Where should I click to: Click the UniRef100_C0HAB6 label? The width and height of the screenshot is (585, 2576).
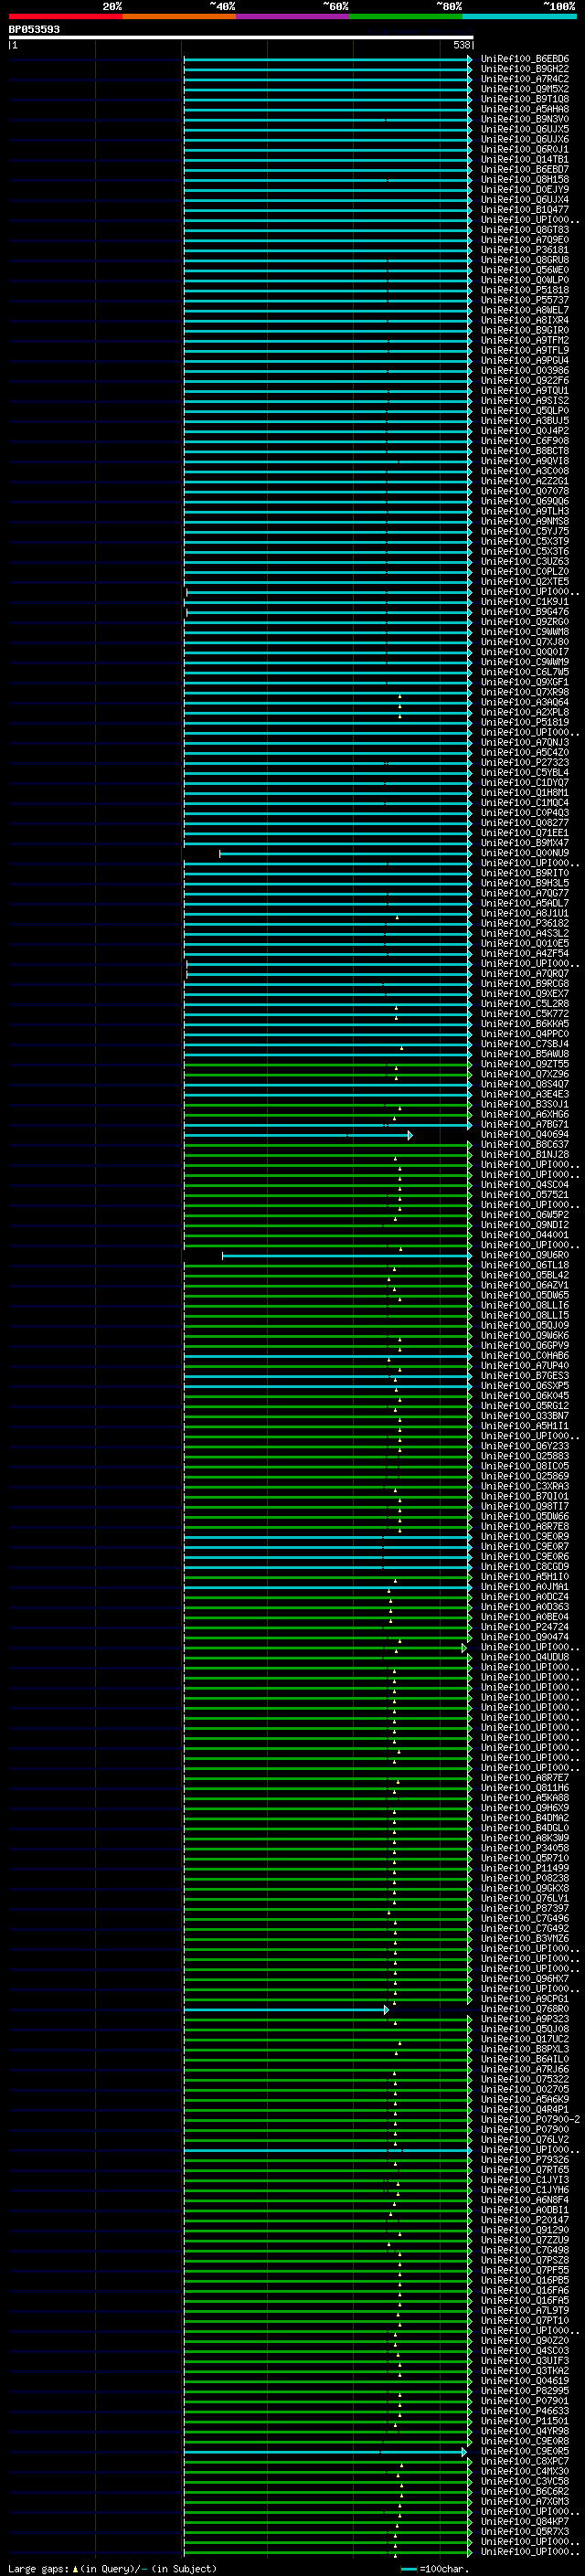(525, 1356)
